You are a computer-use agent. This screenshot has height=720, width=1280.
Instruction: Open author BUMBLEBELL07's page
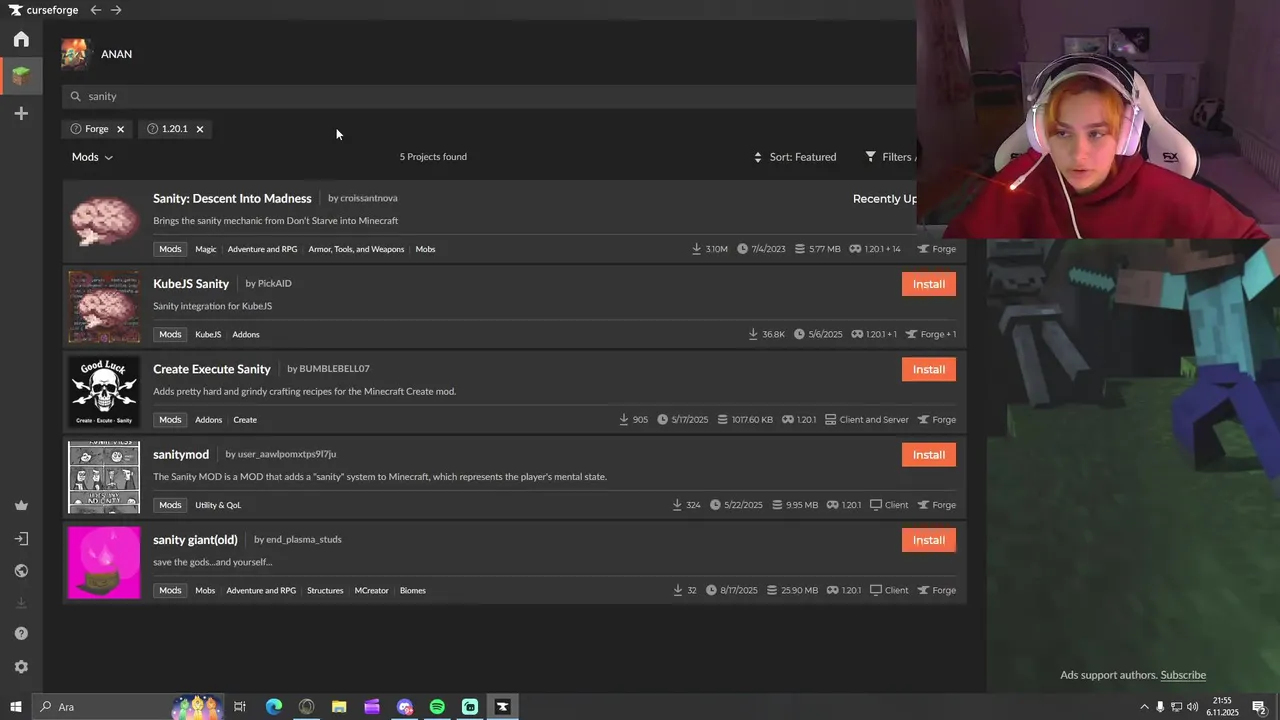(334, 369)
